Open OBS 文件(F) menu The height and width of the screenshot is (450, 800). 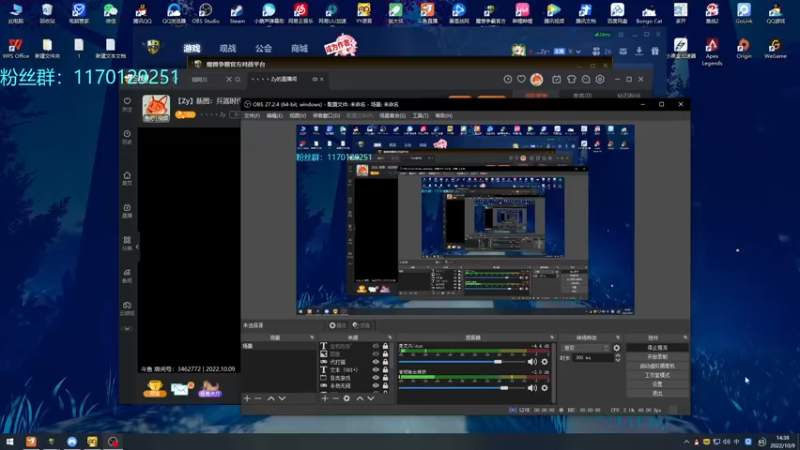click(252, 116)
